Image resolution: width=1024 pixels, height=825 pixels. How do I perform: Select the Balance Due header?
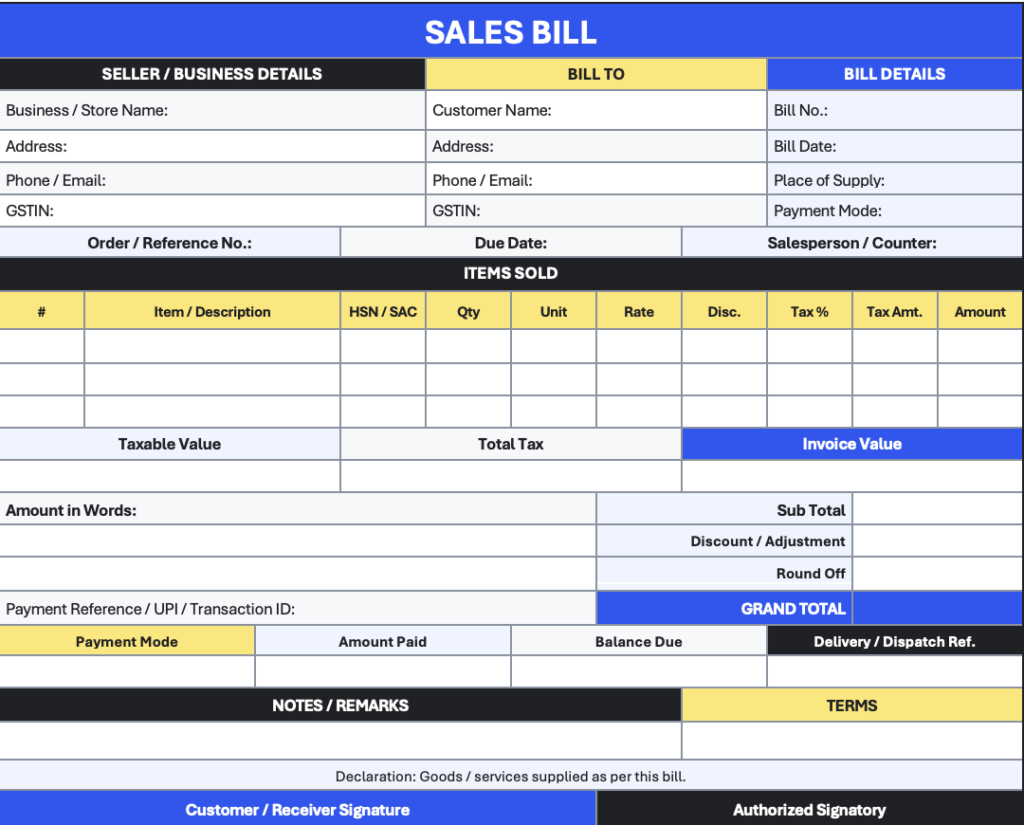coord(639,641)
